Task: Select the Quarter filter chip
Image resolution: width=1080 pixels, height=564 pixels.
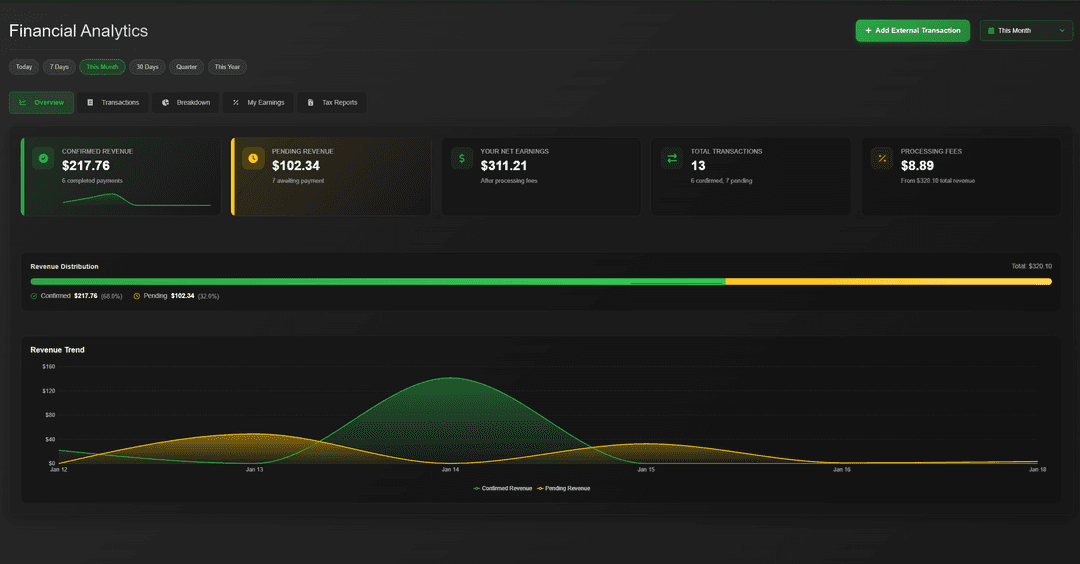Action: [x=187, y=67]
